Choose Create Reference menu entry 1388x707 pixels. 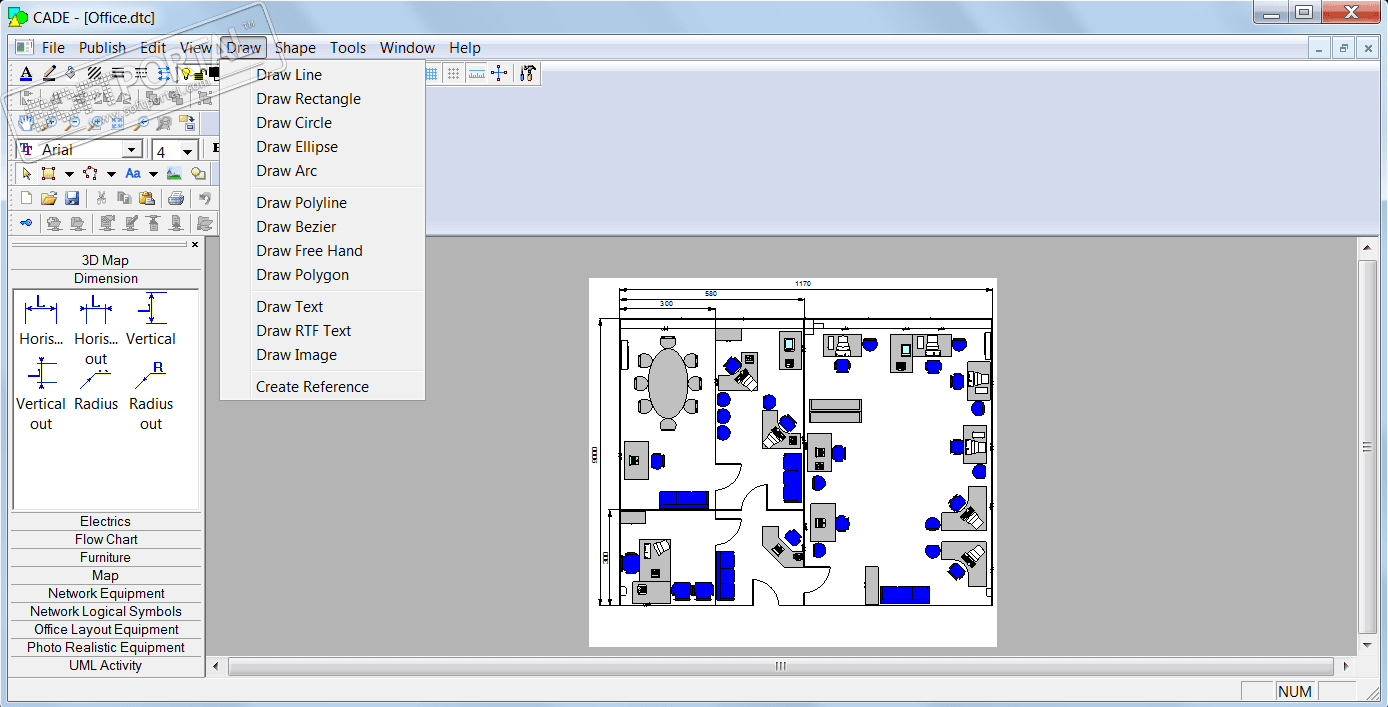323,386
